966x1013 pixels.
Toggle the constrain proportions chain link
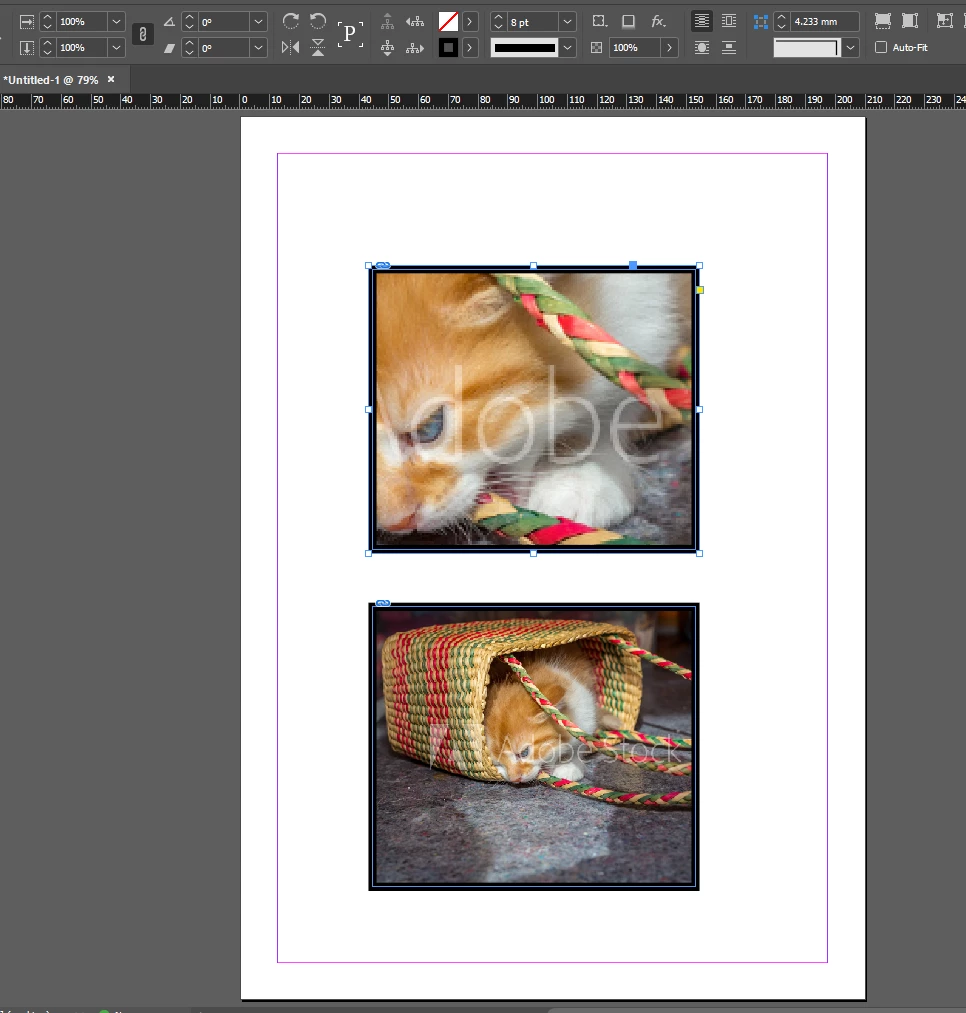click(143, 34)
